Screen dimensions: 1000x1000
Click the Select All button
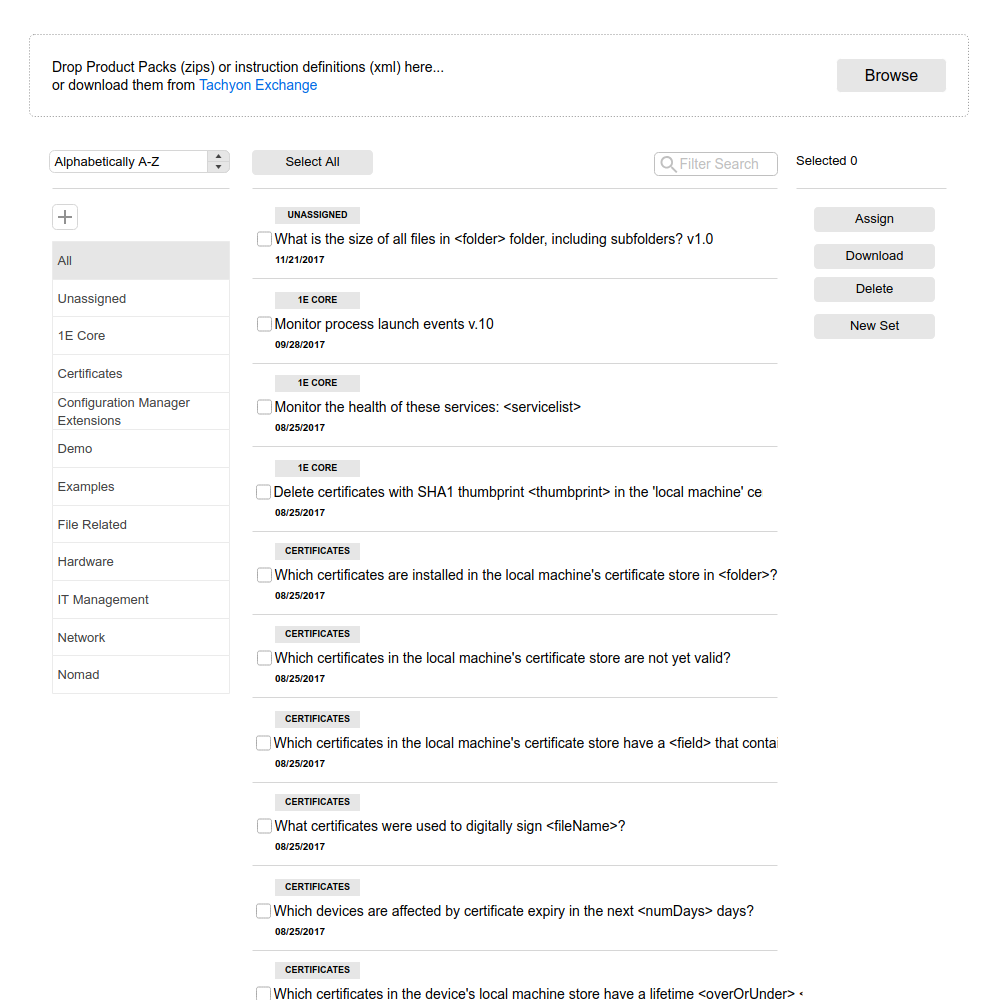[312, 162]
